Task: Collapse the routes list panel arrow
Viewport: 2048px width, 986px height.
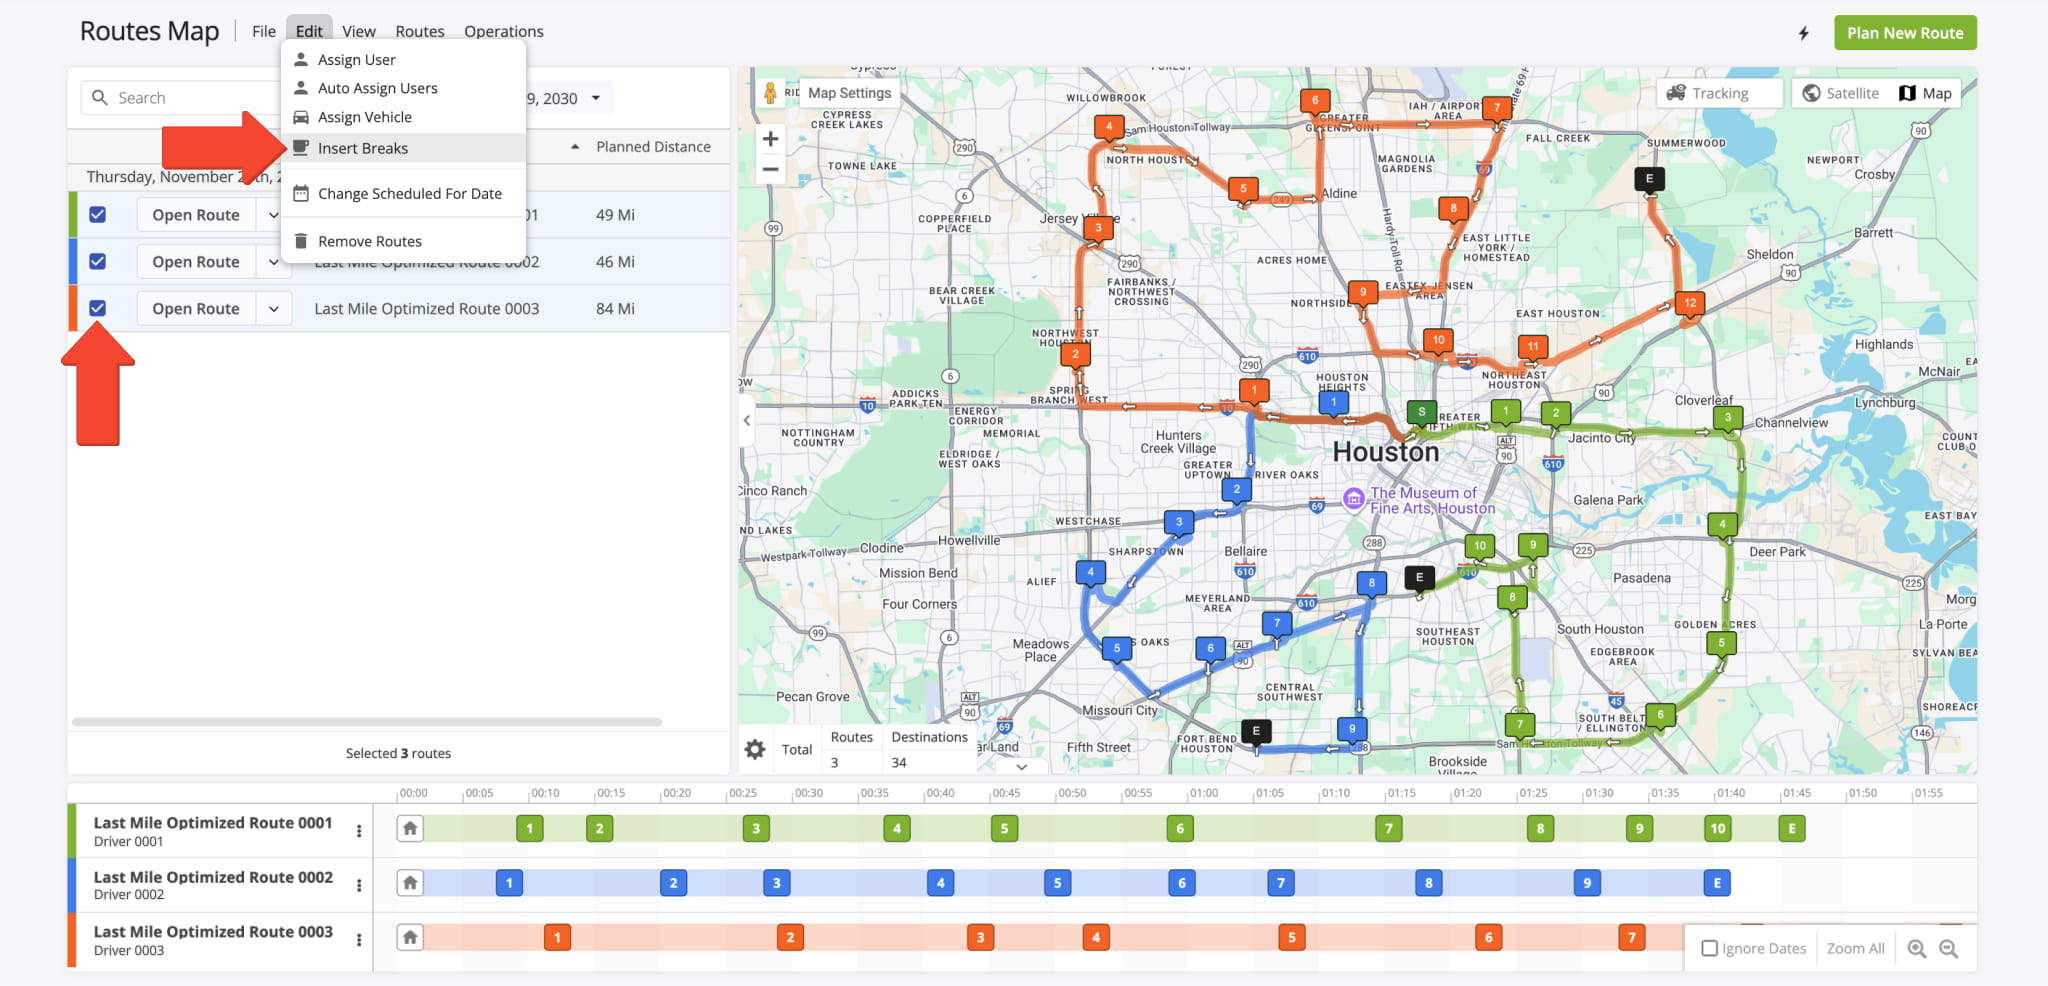Action: tap(747, 421)
